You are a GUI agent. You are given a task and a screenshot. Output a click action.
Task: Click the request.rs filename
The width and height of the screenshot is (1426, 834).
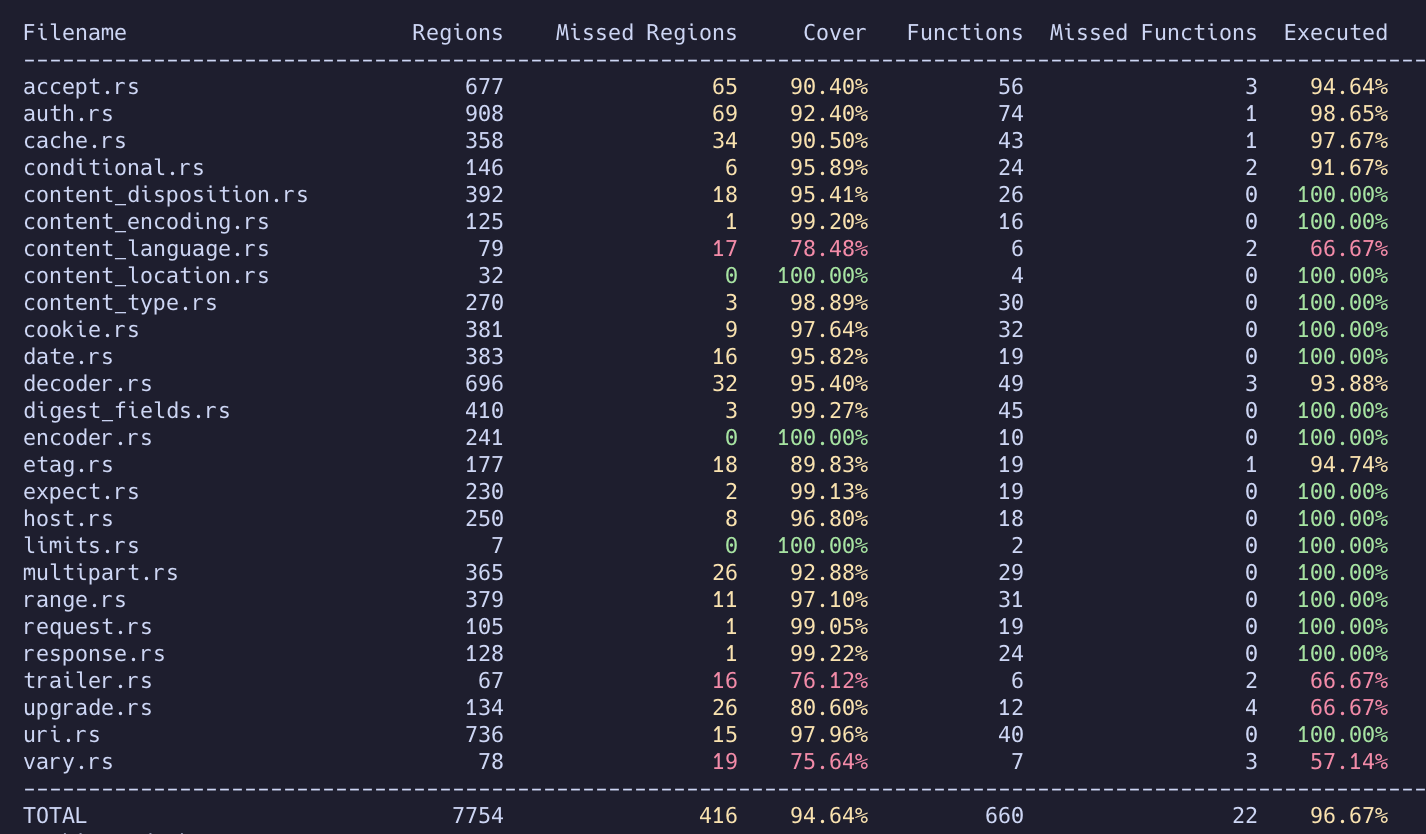click(x=88, y=627)
